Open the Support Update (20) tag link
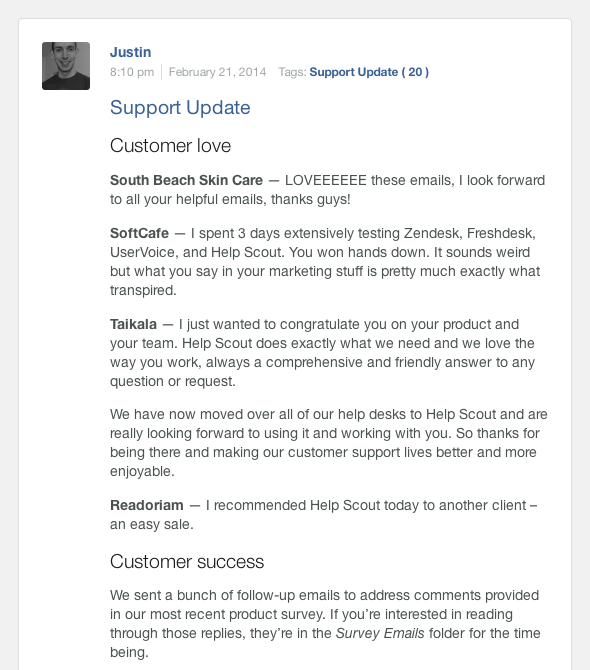The image size is (590, 670). 369,72
